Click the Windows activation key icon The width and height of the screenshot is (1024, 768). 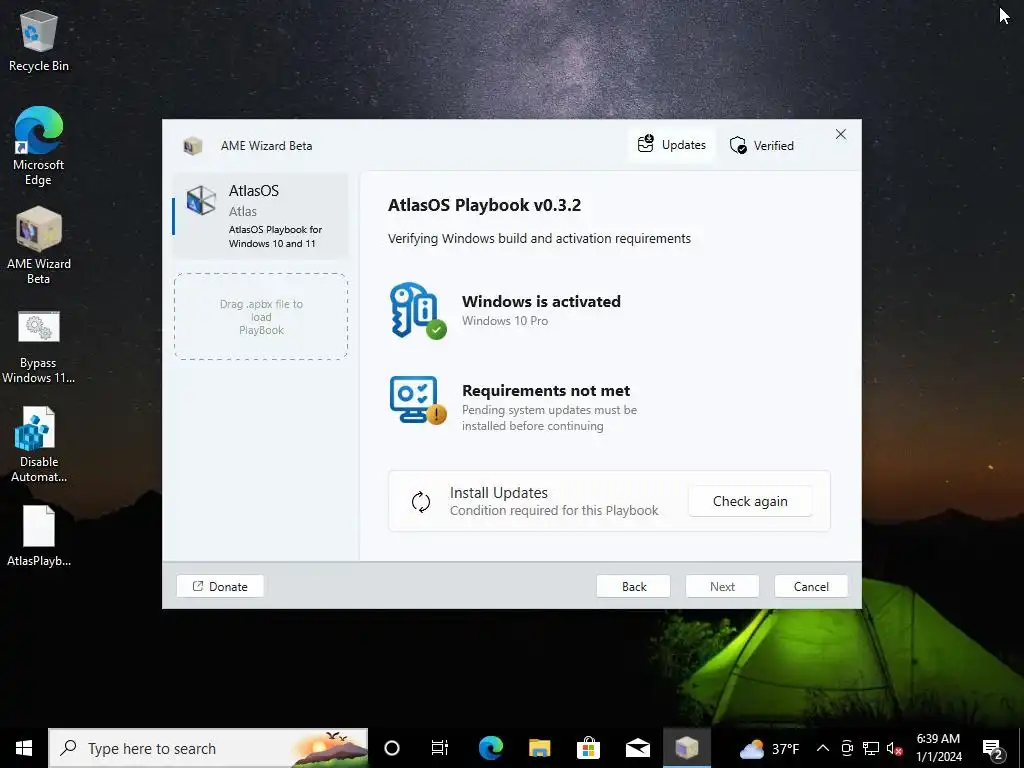[x=417, y=310]
